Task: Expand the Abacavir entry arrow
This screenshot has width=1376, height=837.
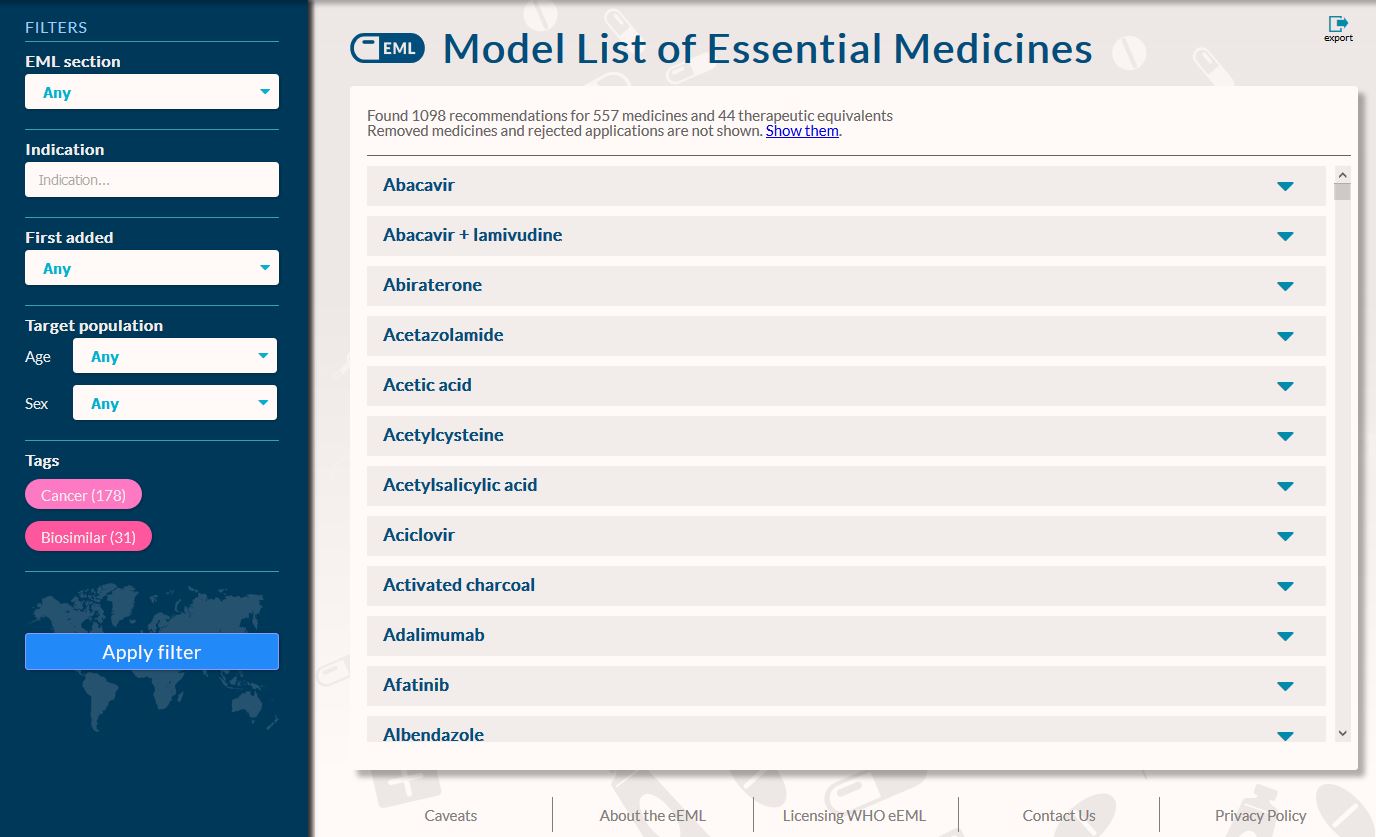Action: (1285, 186)
